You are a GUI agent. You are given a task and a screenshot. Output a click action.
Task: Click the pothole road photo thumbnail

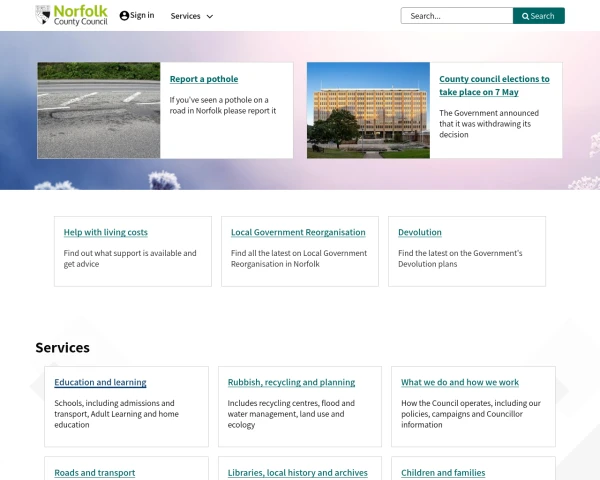[99, 111]
